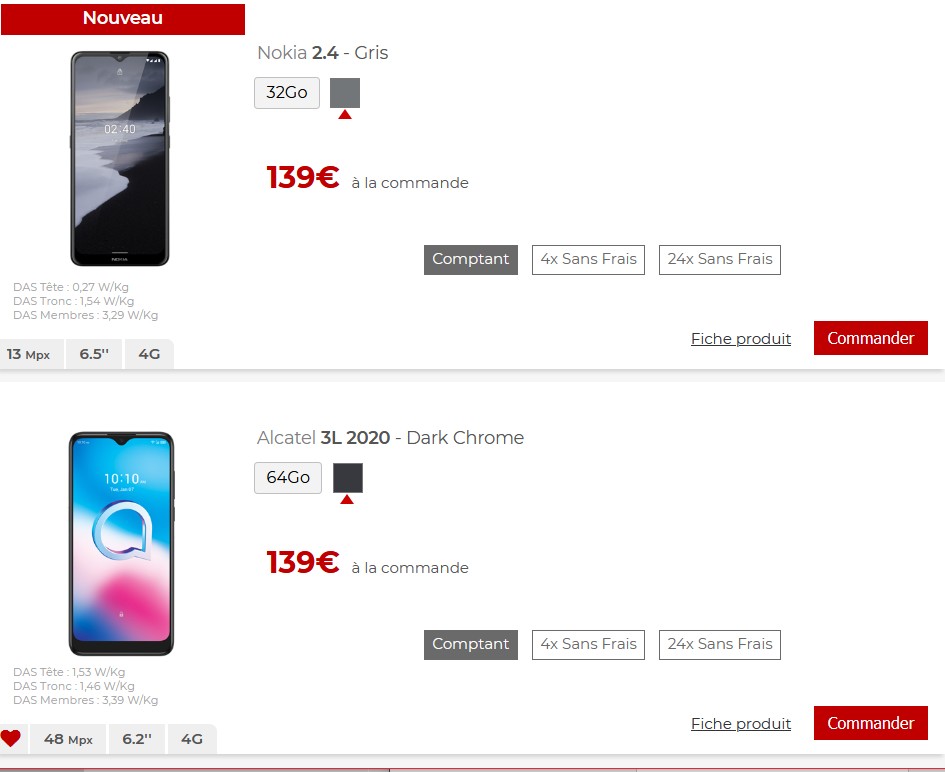The image size is (945, 772).
Task: Click Commander button for Nokia 2.4
Action: point(870,338)
